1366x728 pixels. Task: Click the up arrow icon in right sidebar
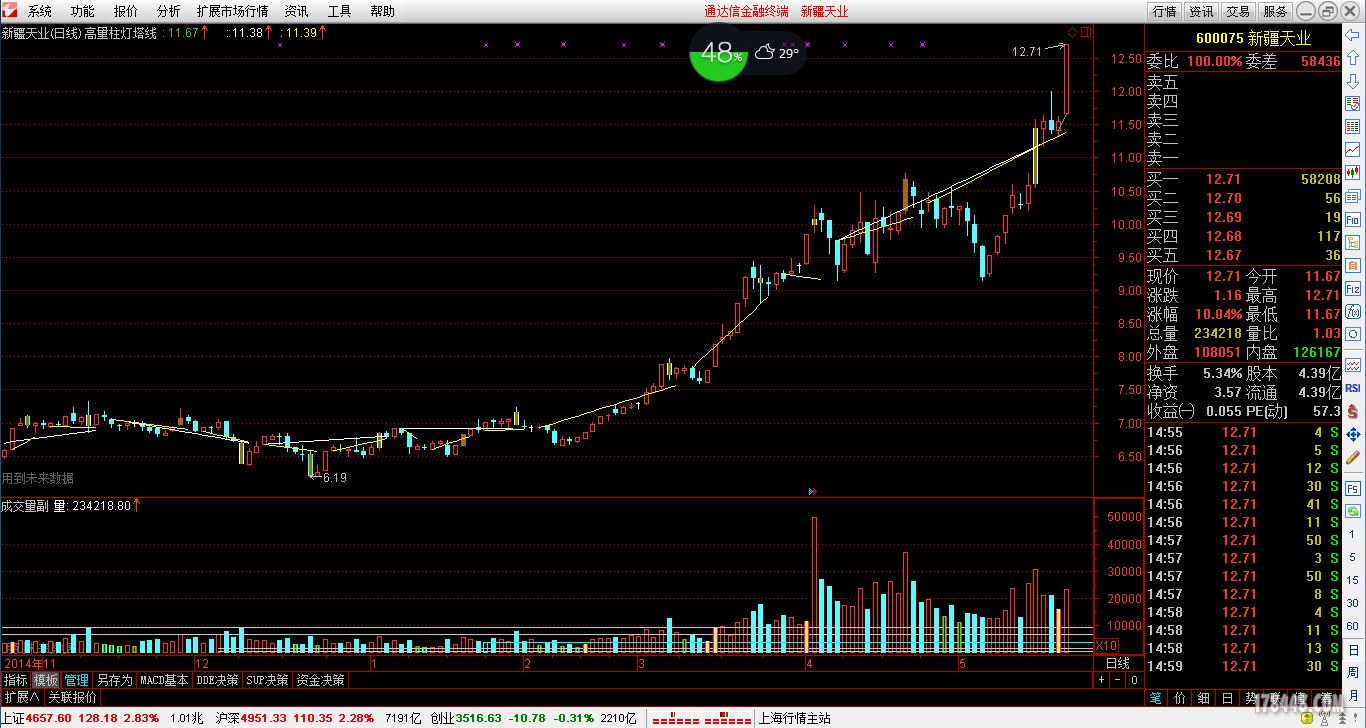(1353, 56)
